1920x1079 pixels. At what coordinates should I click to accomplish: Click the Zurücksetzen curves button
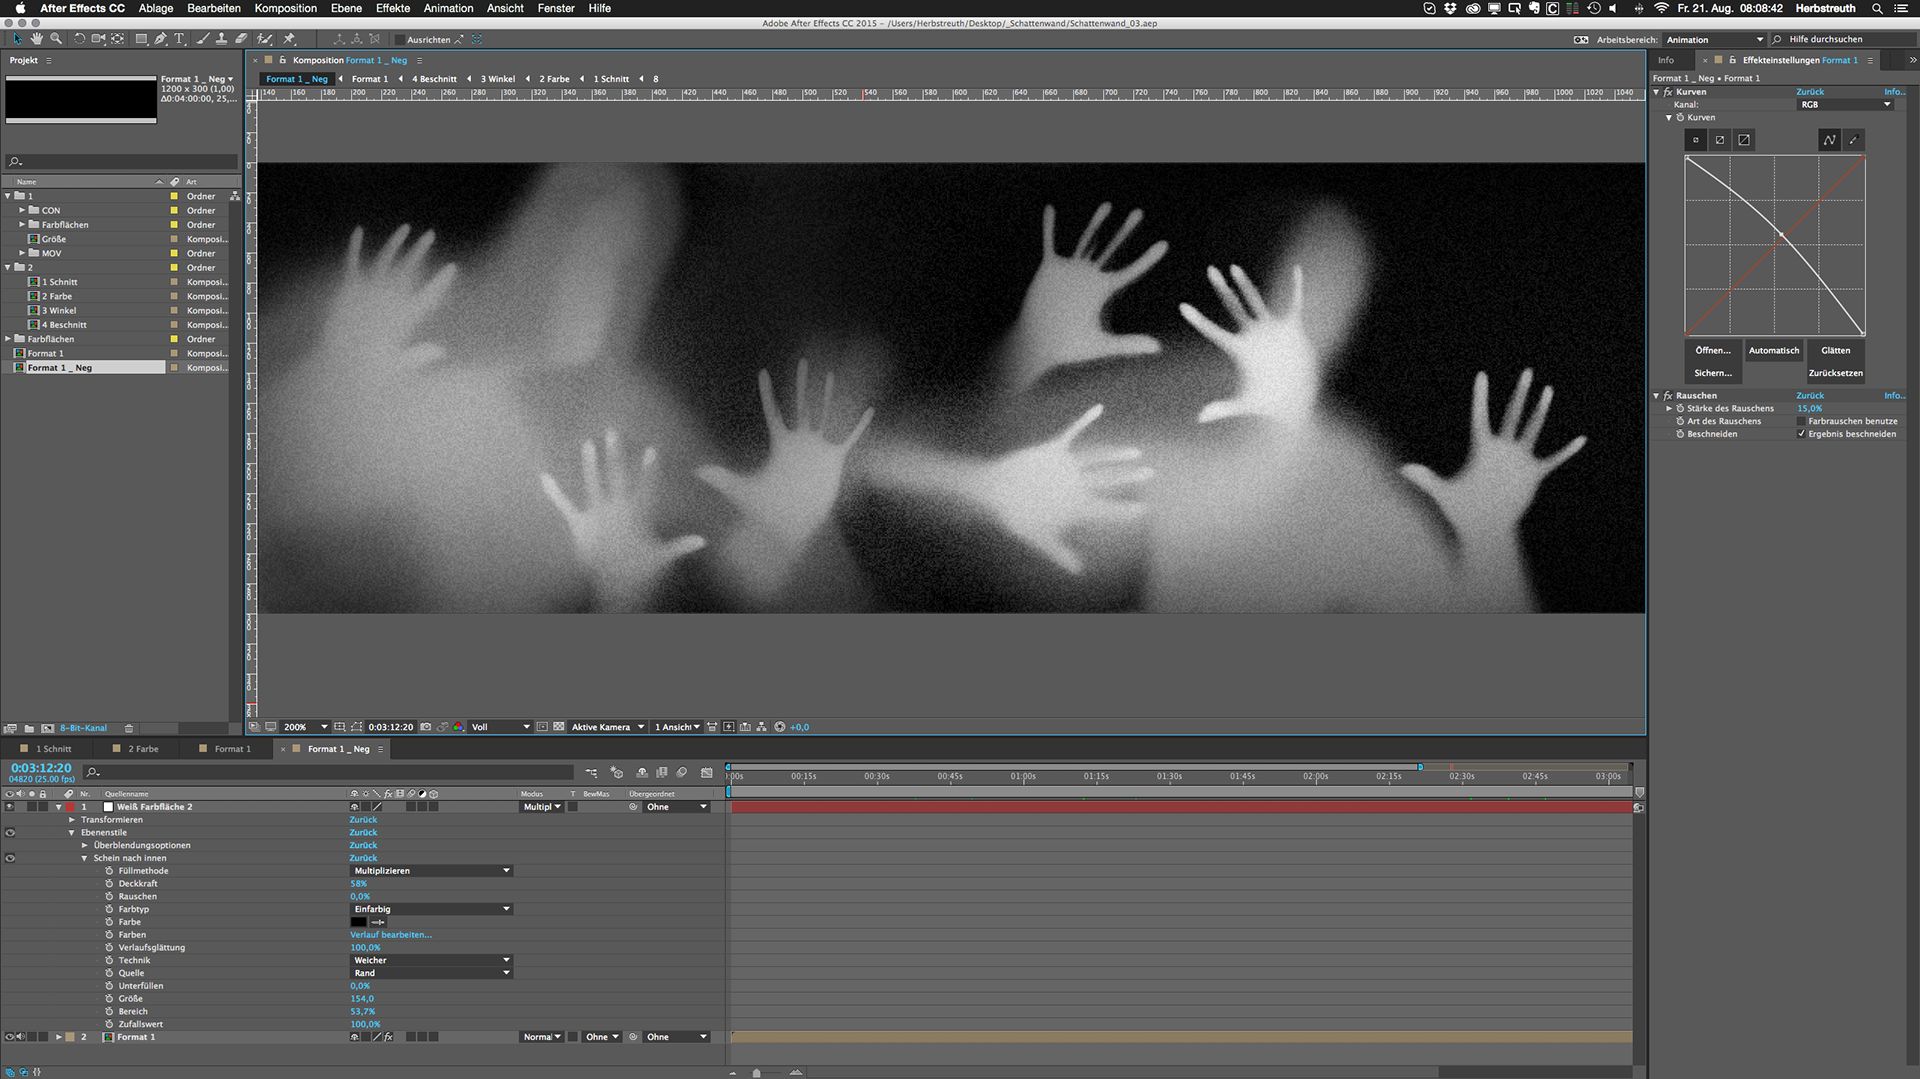pyautogui.click(x=1835, y=373)
